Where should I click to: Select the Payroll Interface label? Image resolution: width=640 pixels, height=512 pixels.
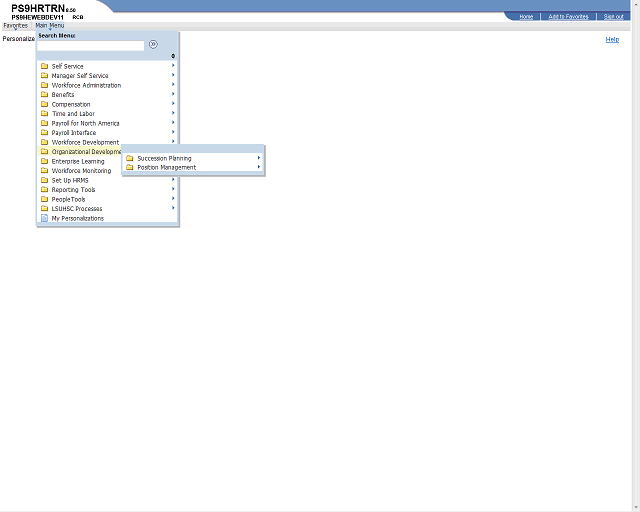74,132
